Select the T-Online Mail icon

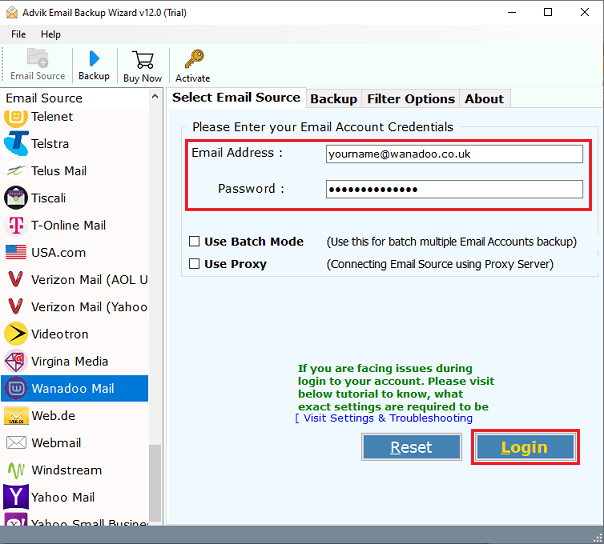tap(16, 225)
